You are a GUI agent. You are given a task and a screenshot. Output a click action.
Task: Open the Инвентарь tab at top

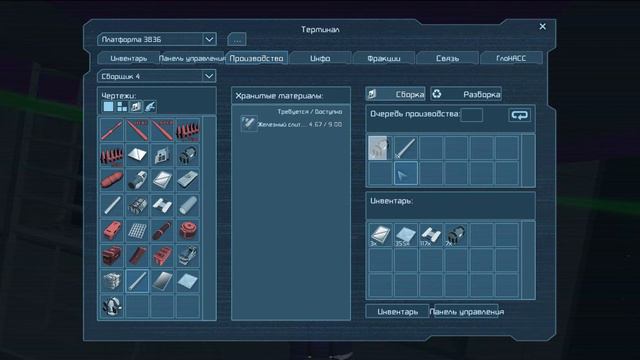click(129, 58)
